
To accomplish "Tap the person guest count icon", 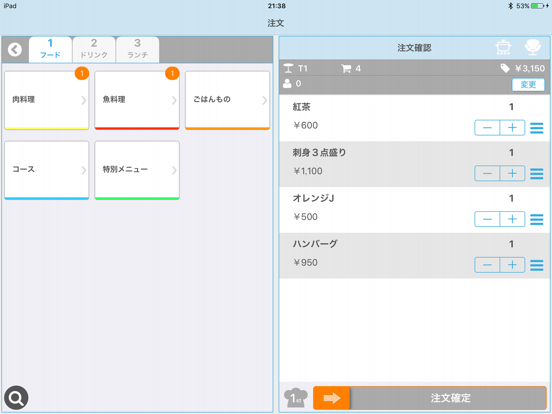I will (287, 84).
